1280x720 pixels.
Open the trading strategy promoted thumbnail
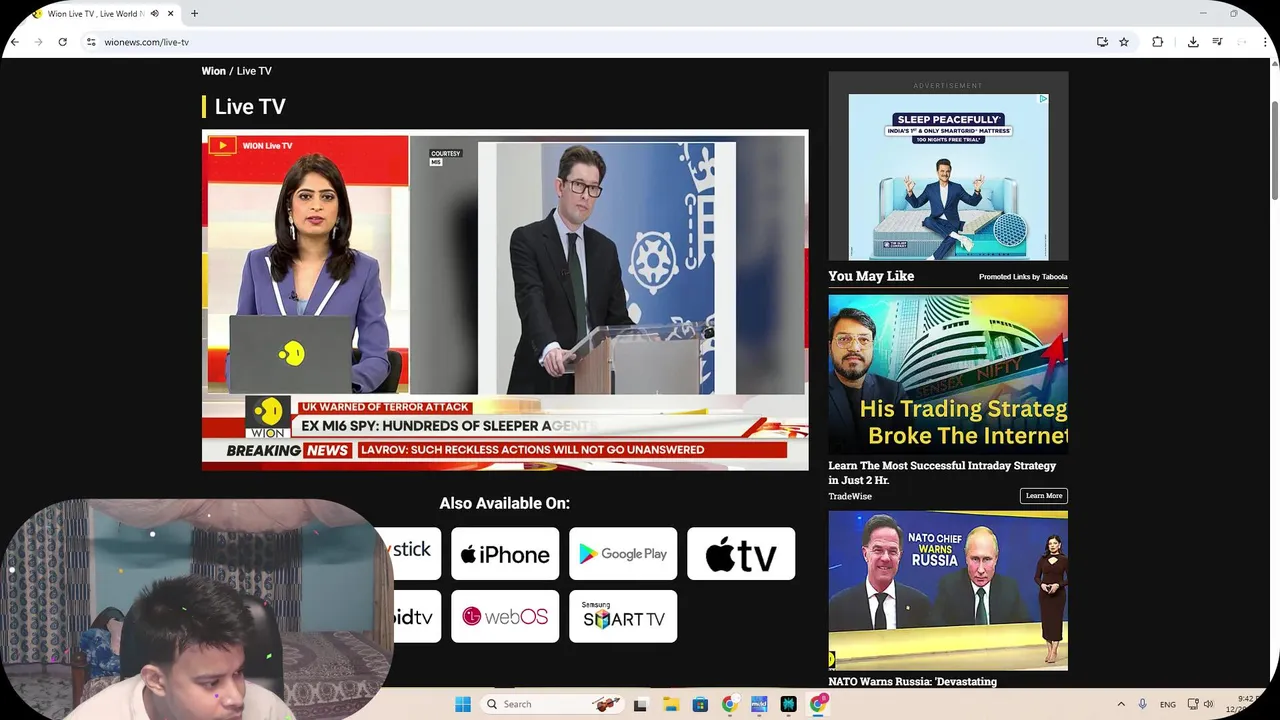pyautogui.click(x=948, y=374)
